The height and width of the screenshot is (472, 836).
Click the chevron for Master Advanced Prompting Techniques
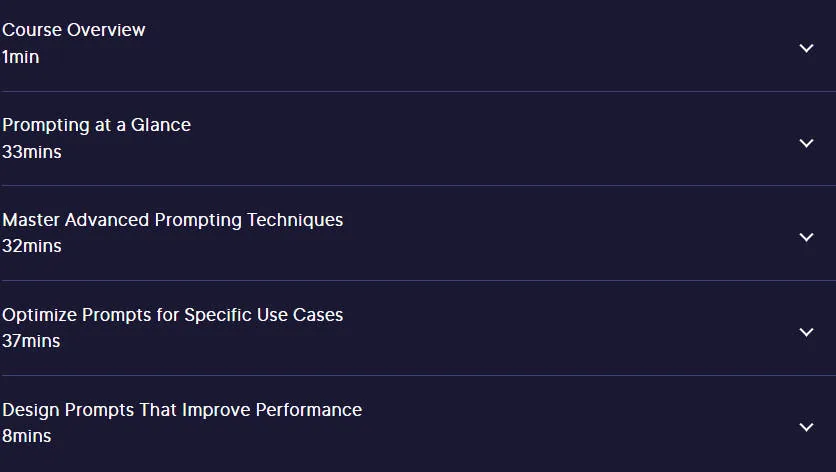806,237
